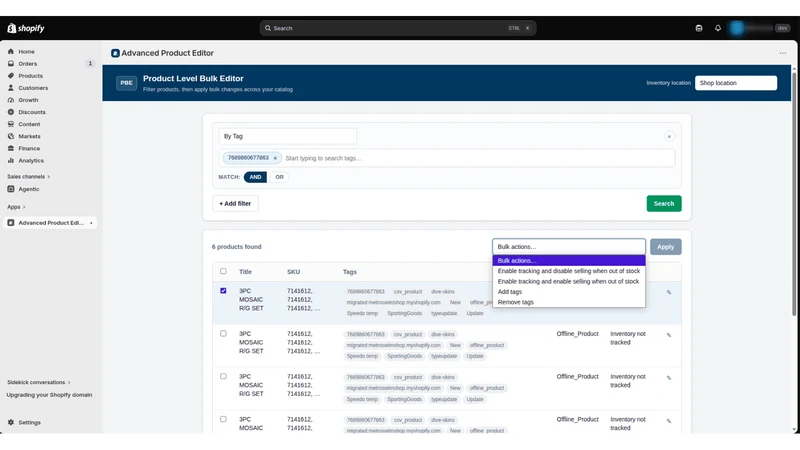800x450 pixels.
Task: Click the edit pencil in fourth product row
Action: tap(669, 421)
